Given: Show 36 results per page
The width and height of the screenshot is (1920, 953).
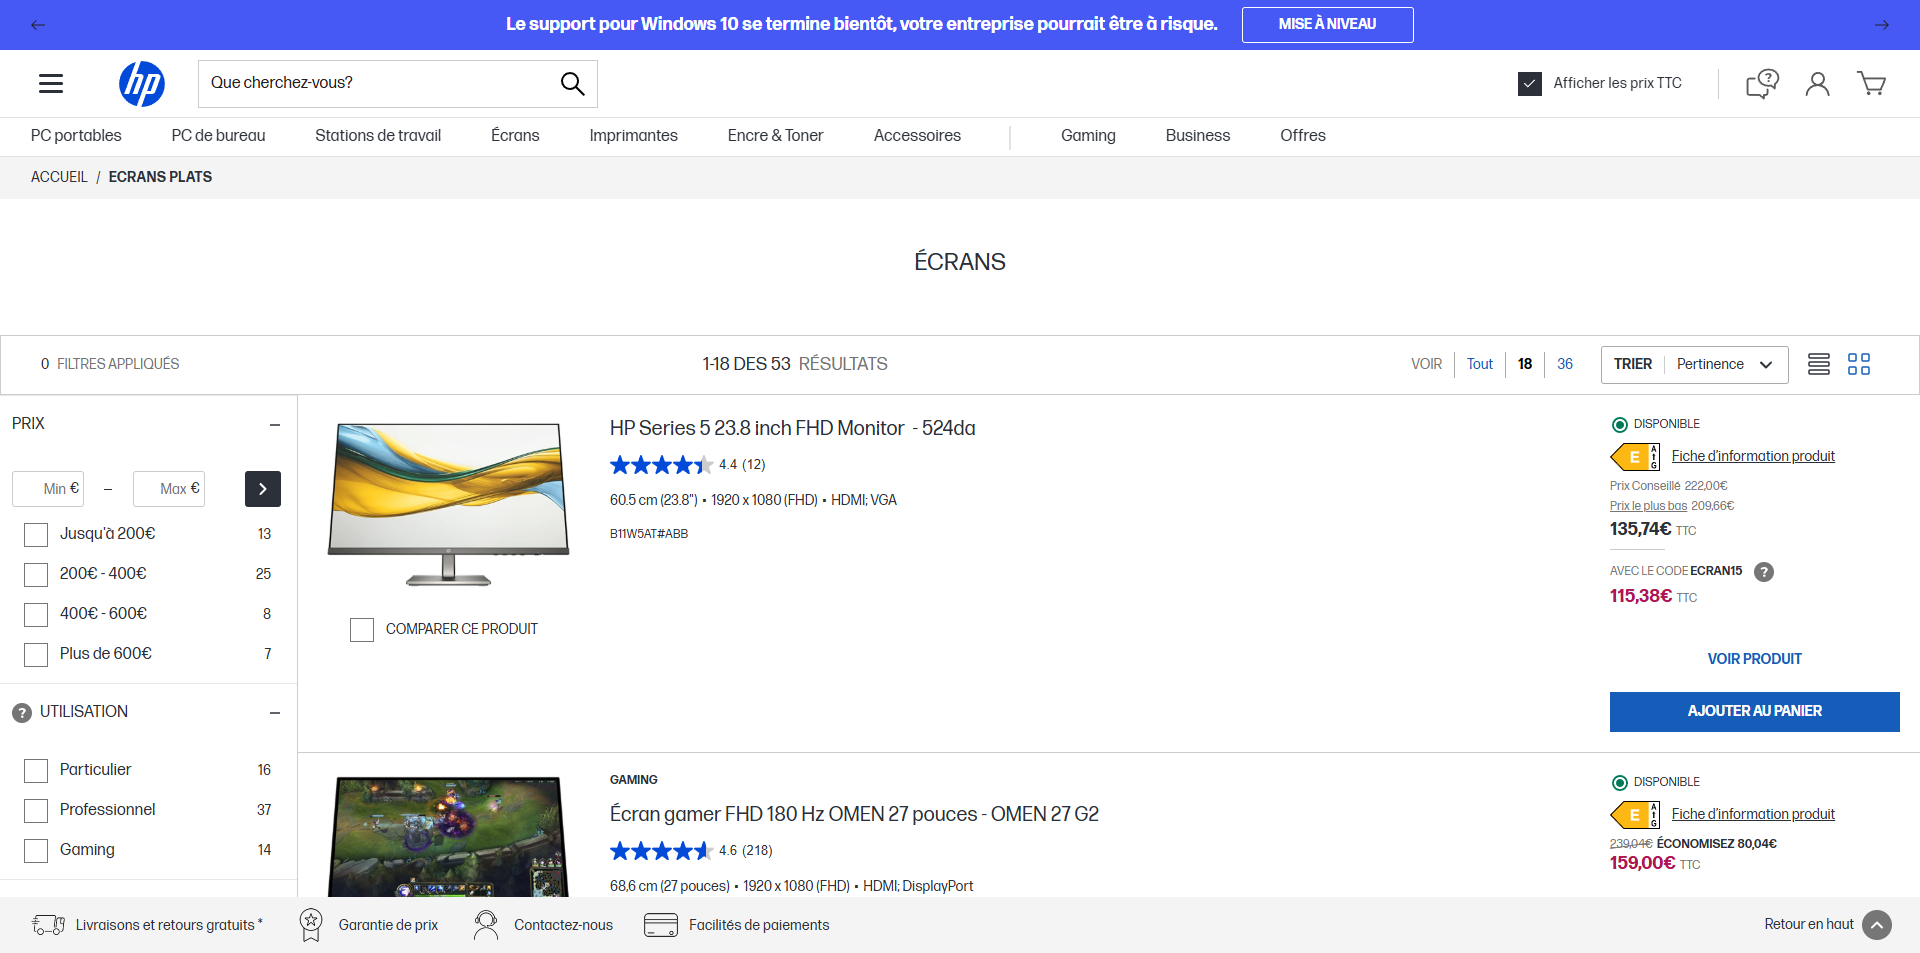Looking at the screenshot, I should pyautogui.click(x=1565, y=365).
